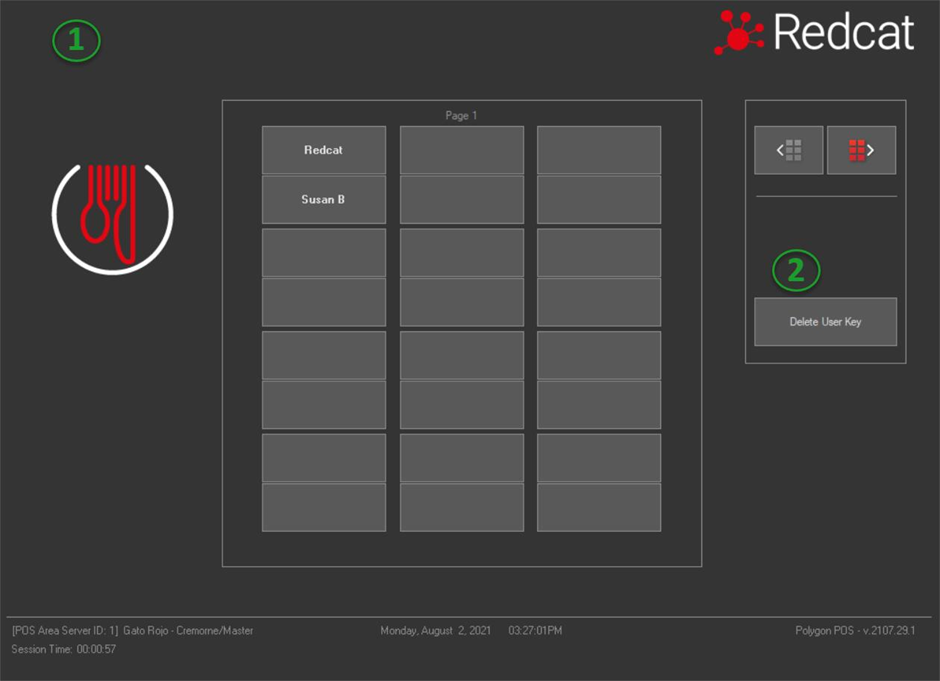Go to previous page of user keys
This screenshot has width=940, height=681.
pos(788,150)
